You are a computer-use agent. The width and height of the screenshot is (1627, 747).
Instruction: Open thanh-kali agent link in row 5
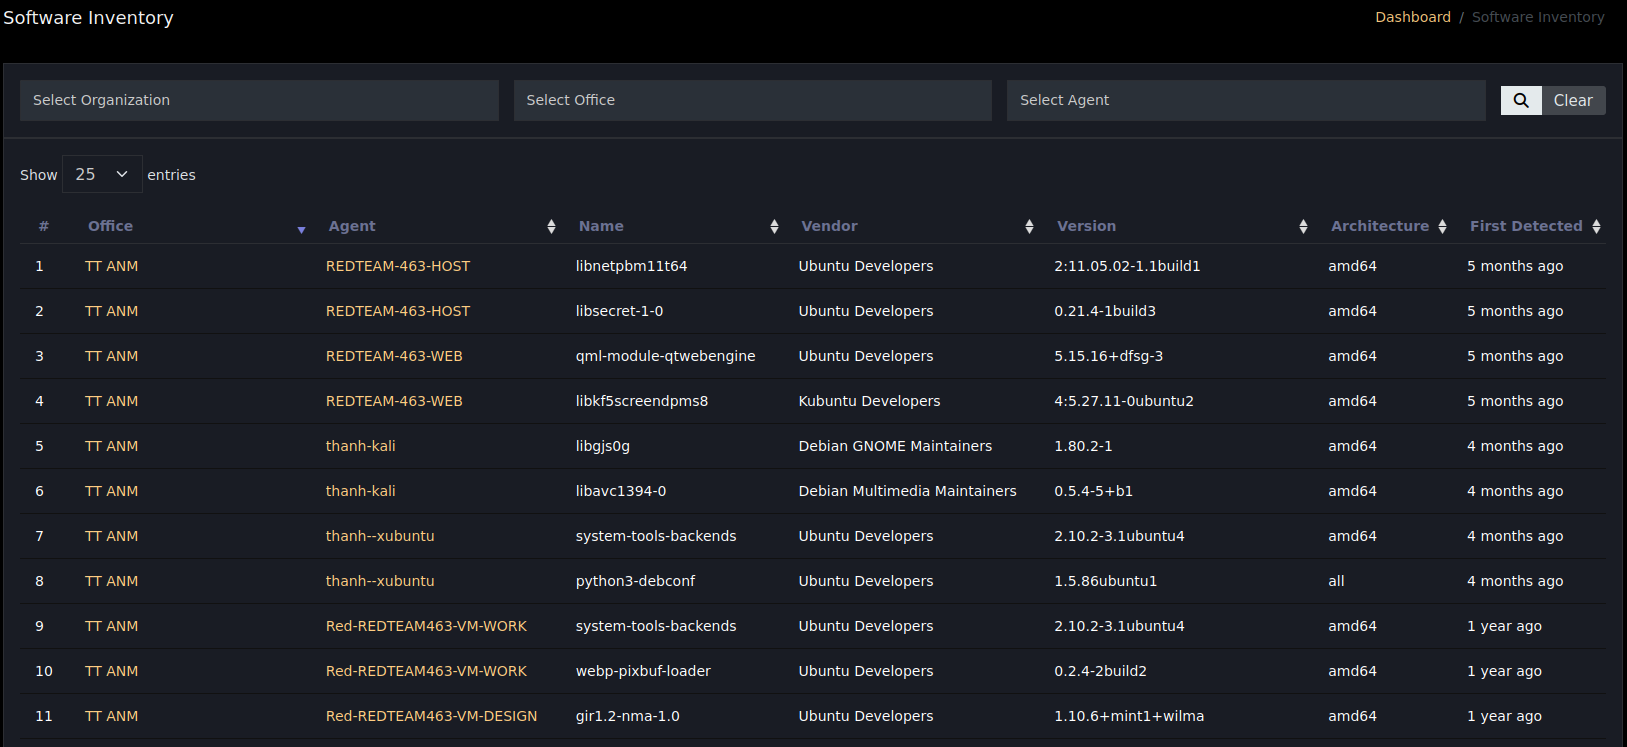tap(360, 446)
